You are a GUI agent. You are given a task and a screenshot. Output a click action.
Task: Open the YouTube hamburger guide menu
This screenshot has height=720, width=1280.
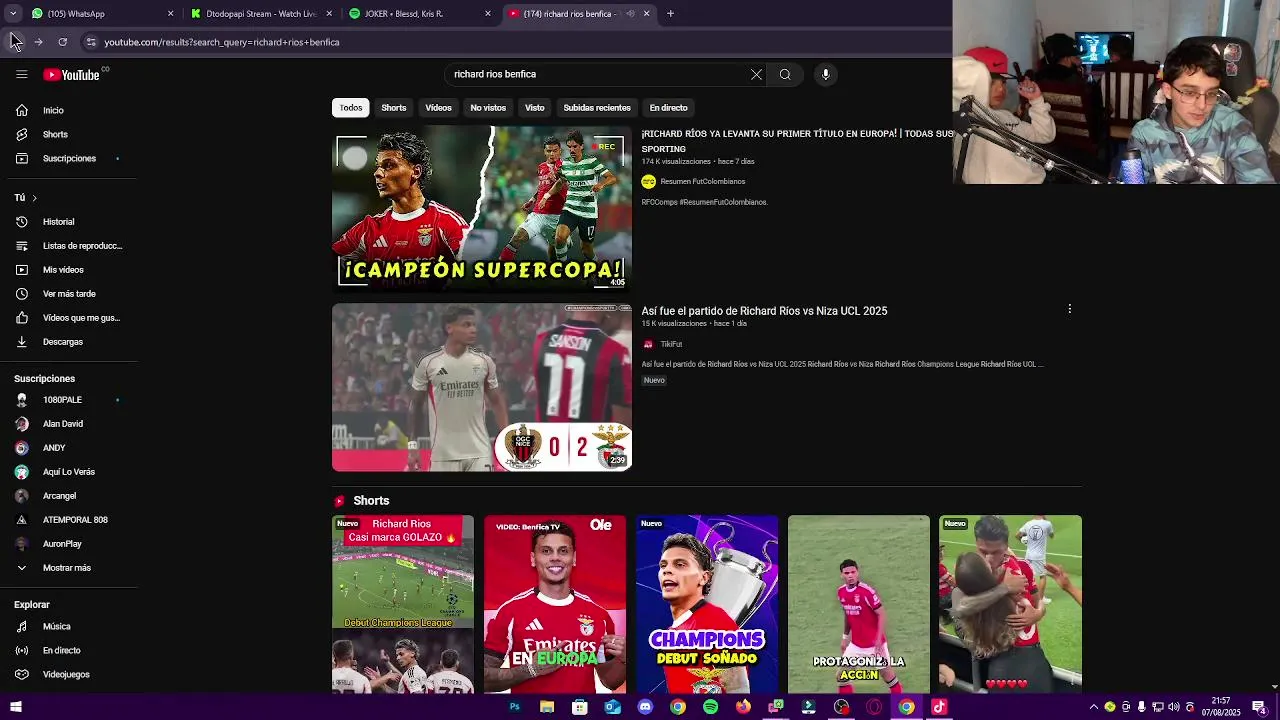point(21,74)
